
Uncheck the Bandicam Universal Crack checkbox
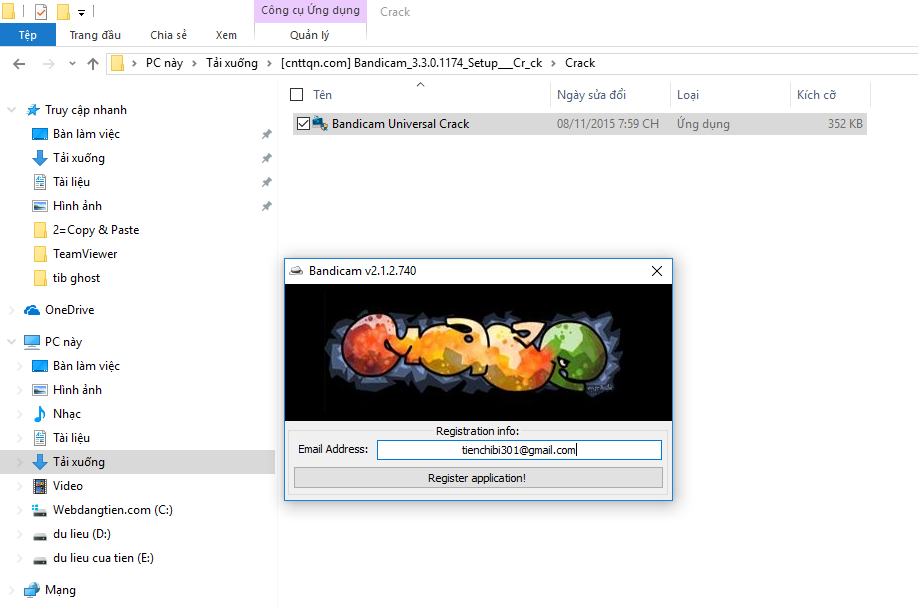point(303,124)
